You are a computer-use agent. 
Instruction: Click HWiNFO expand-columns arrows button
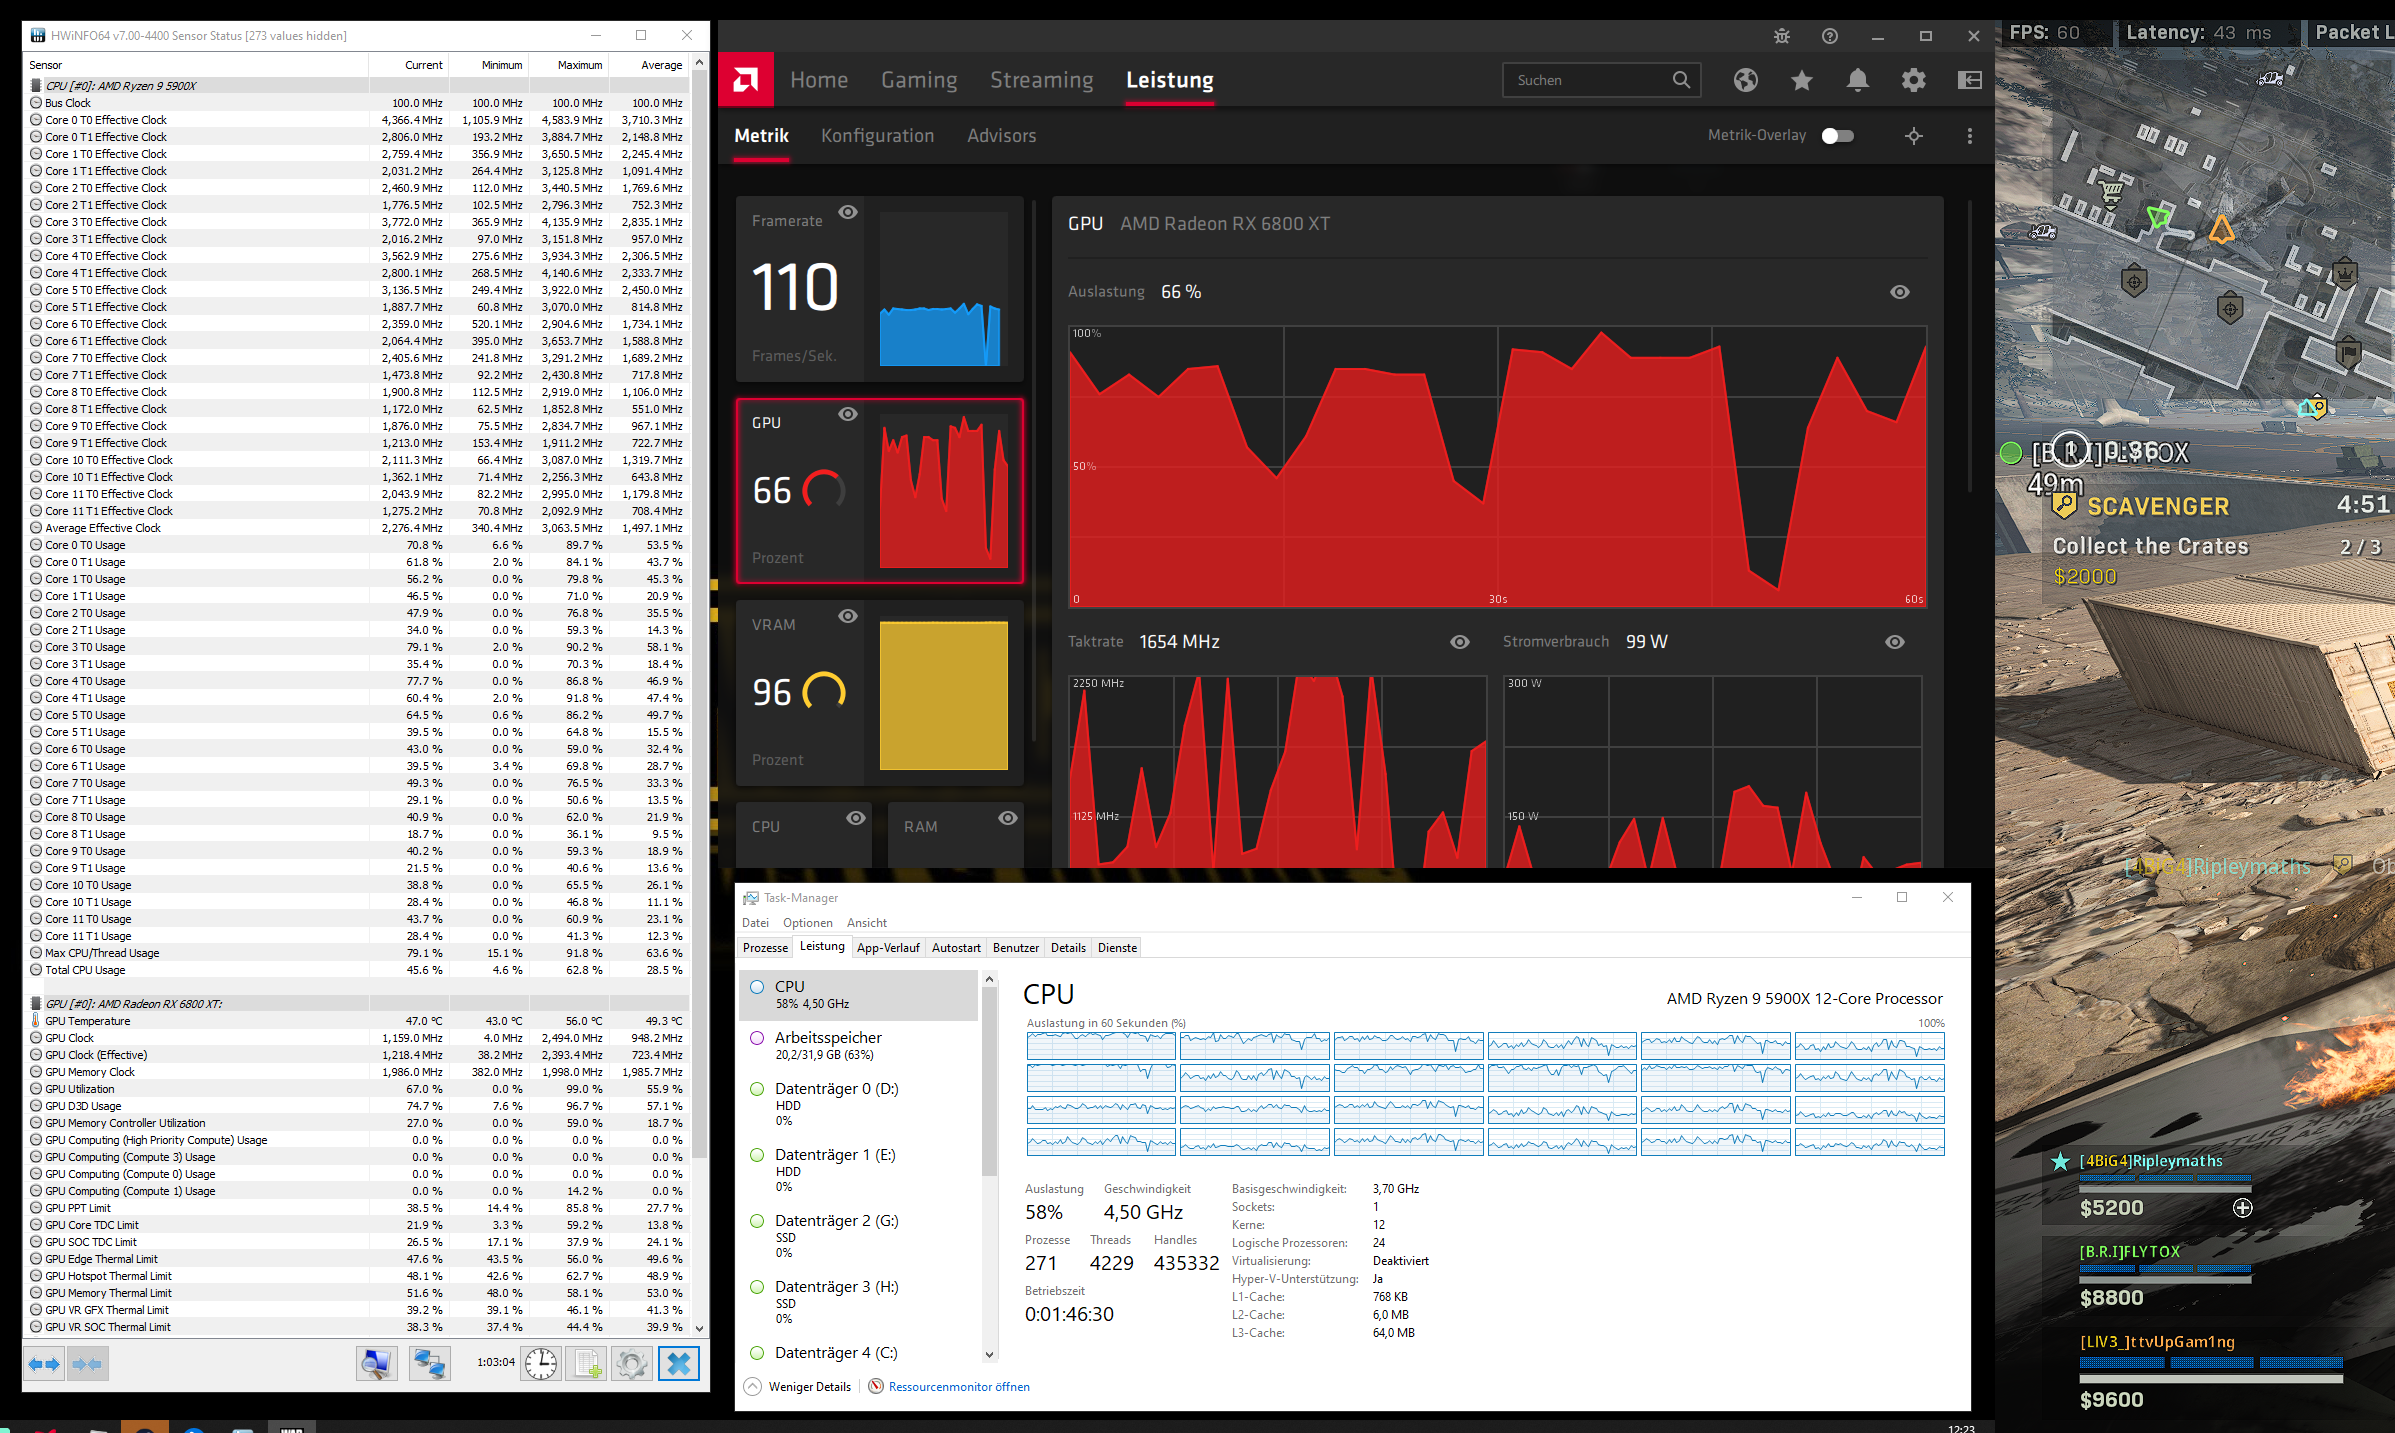pyautogui.click(x=45, y=1364)
